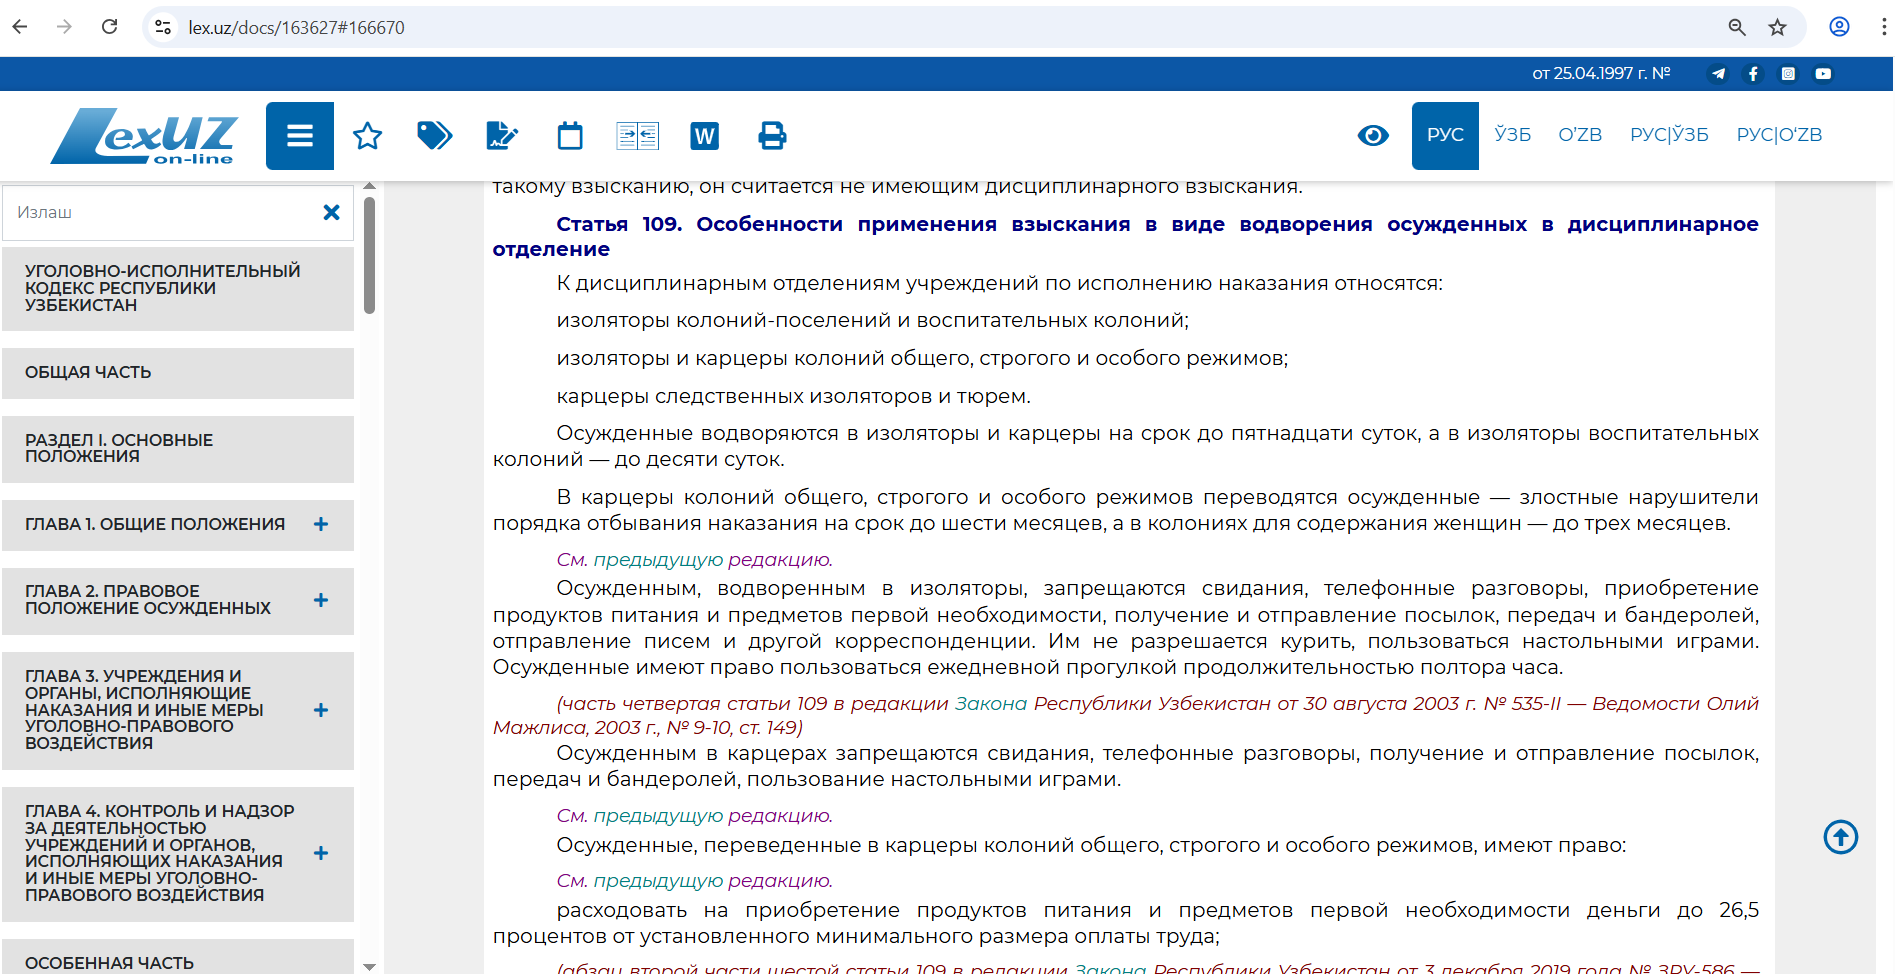Image resolution: width=1895 pixels, height=974 pixels.
Task: Toggle the hamburger menu sidebar button
Action: [x=299, y=136]
